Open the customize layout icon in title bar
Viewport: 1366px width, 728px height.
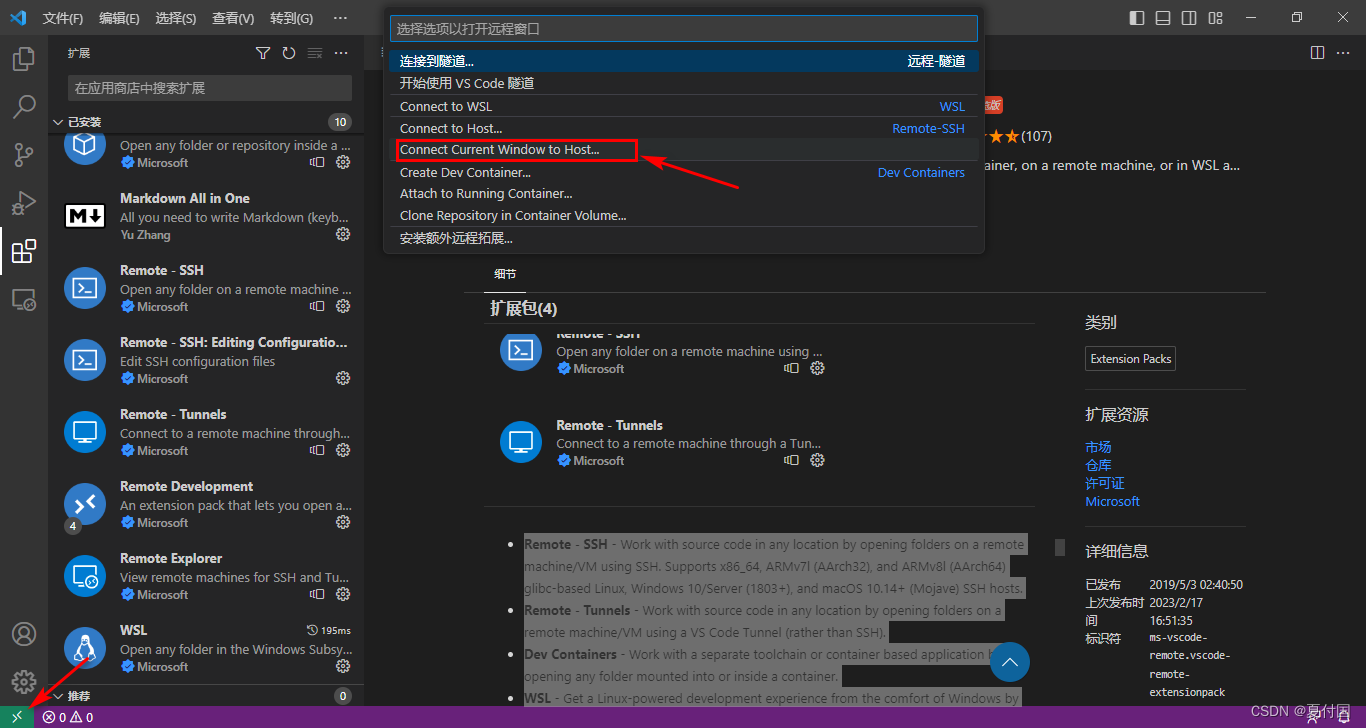(x=1215, y=18)
